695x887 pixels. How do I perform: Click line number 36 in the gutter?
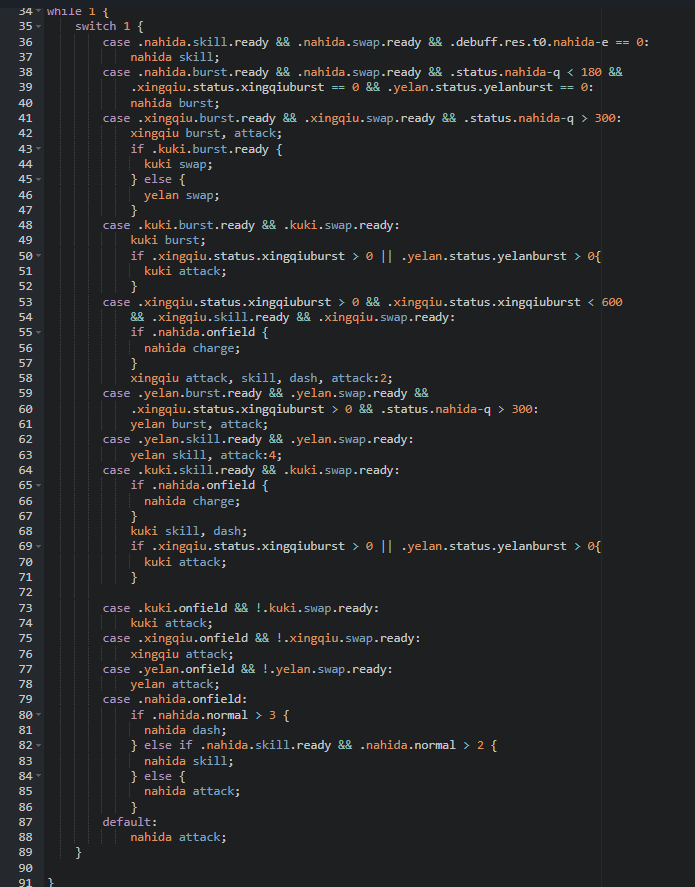click(x=25, y=42)
